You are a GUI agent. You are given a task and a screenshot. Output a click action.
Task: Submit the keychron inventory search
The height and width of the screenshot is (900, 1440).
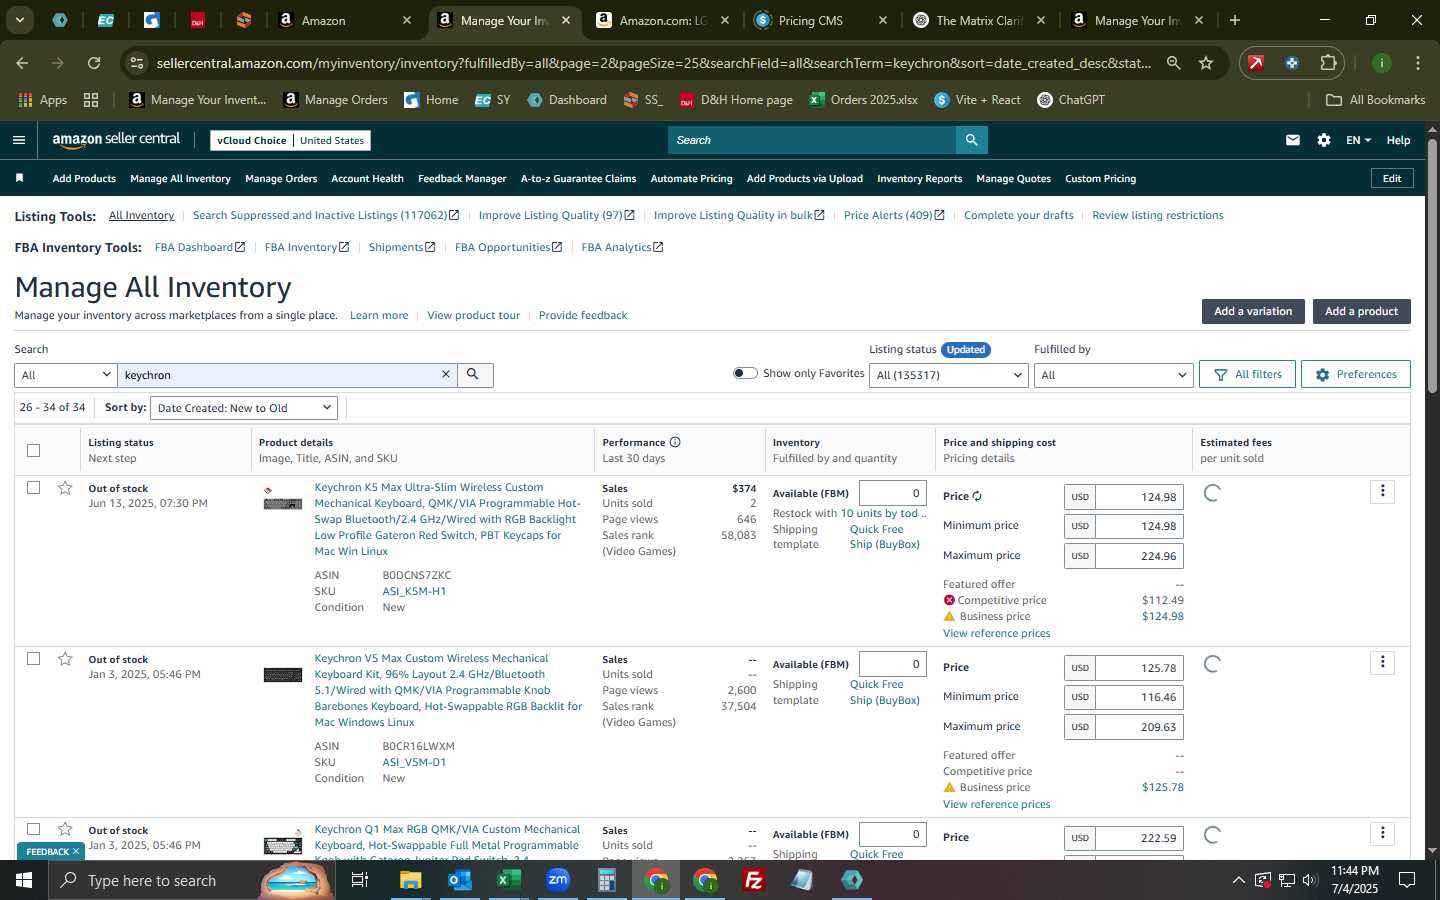[x=474, y=375]
